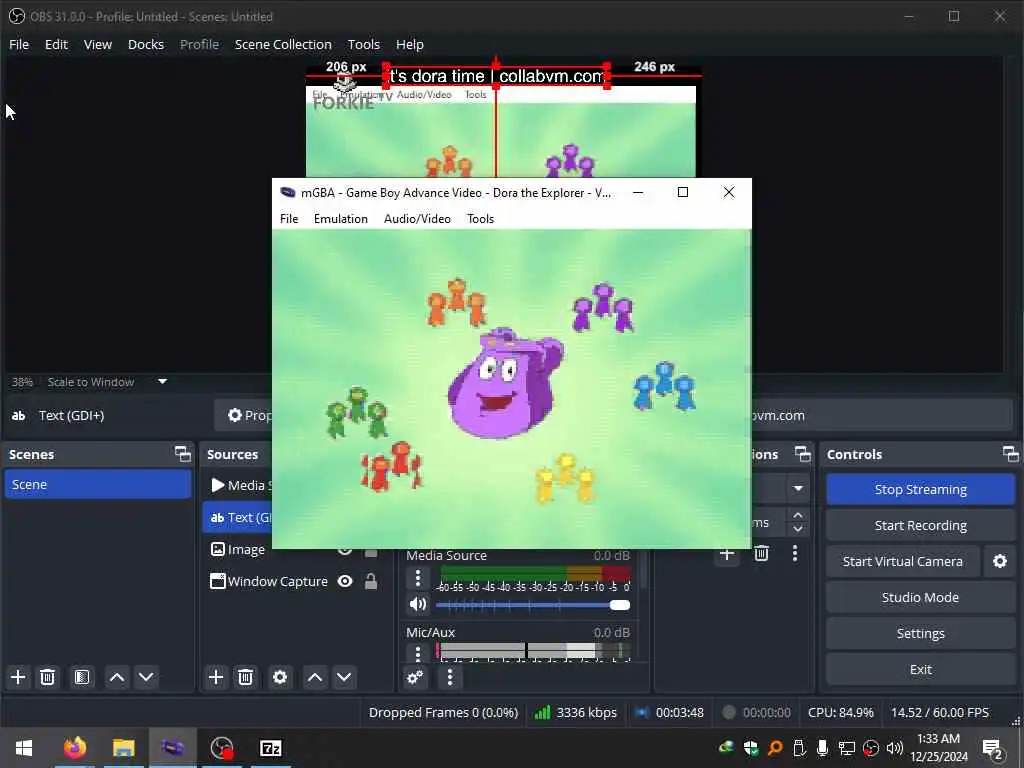This screenshot has height=768, width=1024.
Task: Open OBS Settings button
Action: tap(920, 633)
